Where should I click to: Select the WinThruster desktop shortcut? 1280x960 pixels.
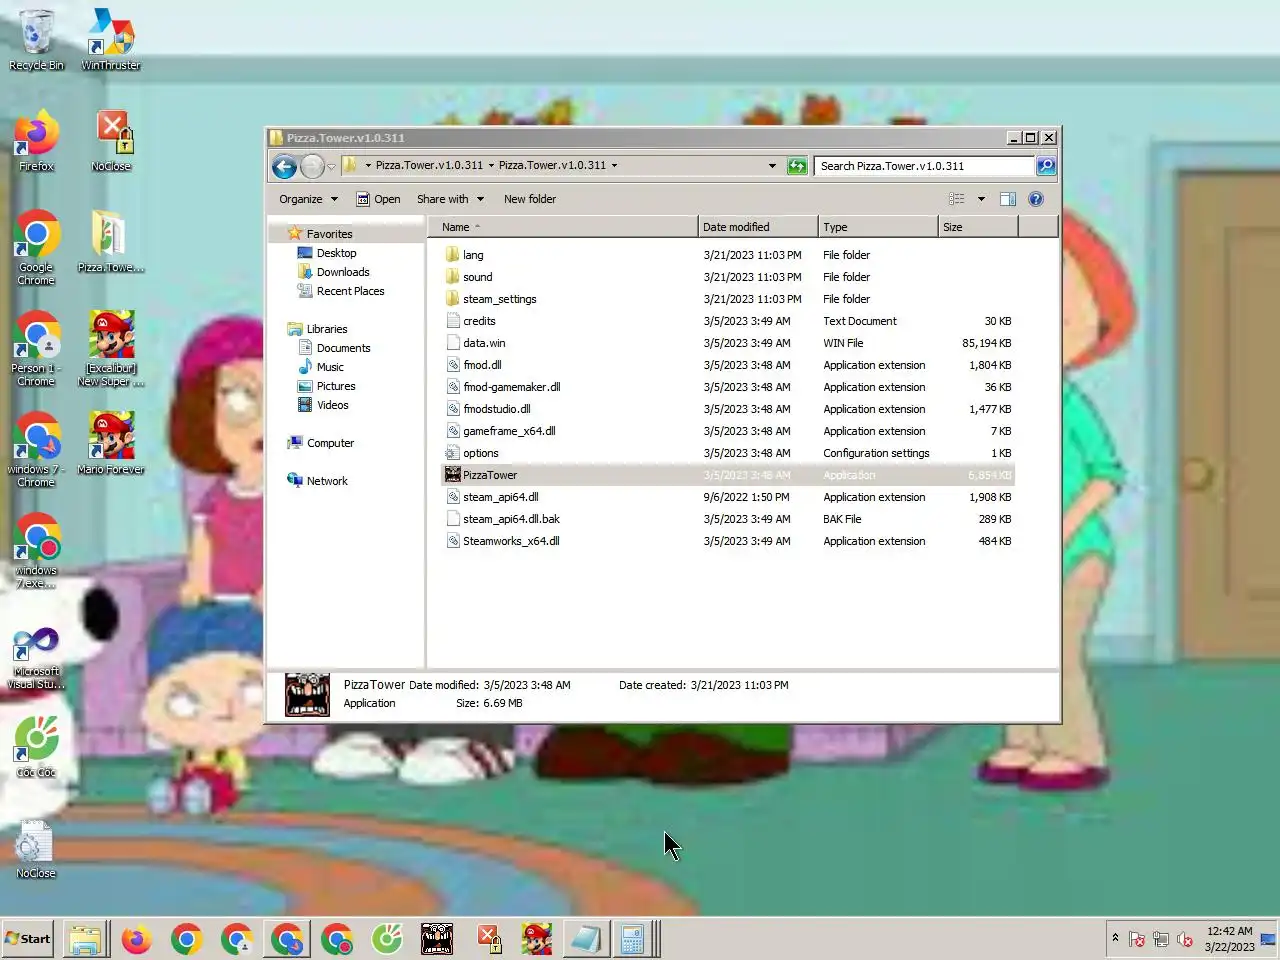pos(111,40)
